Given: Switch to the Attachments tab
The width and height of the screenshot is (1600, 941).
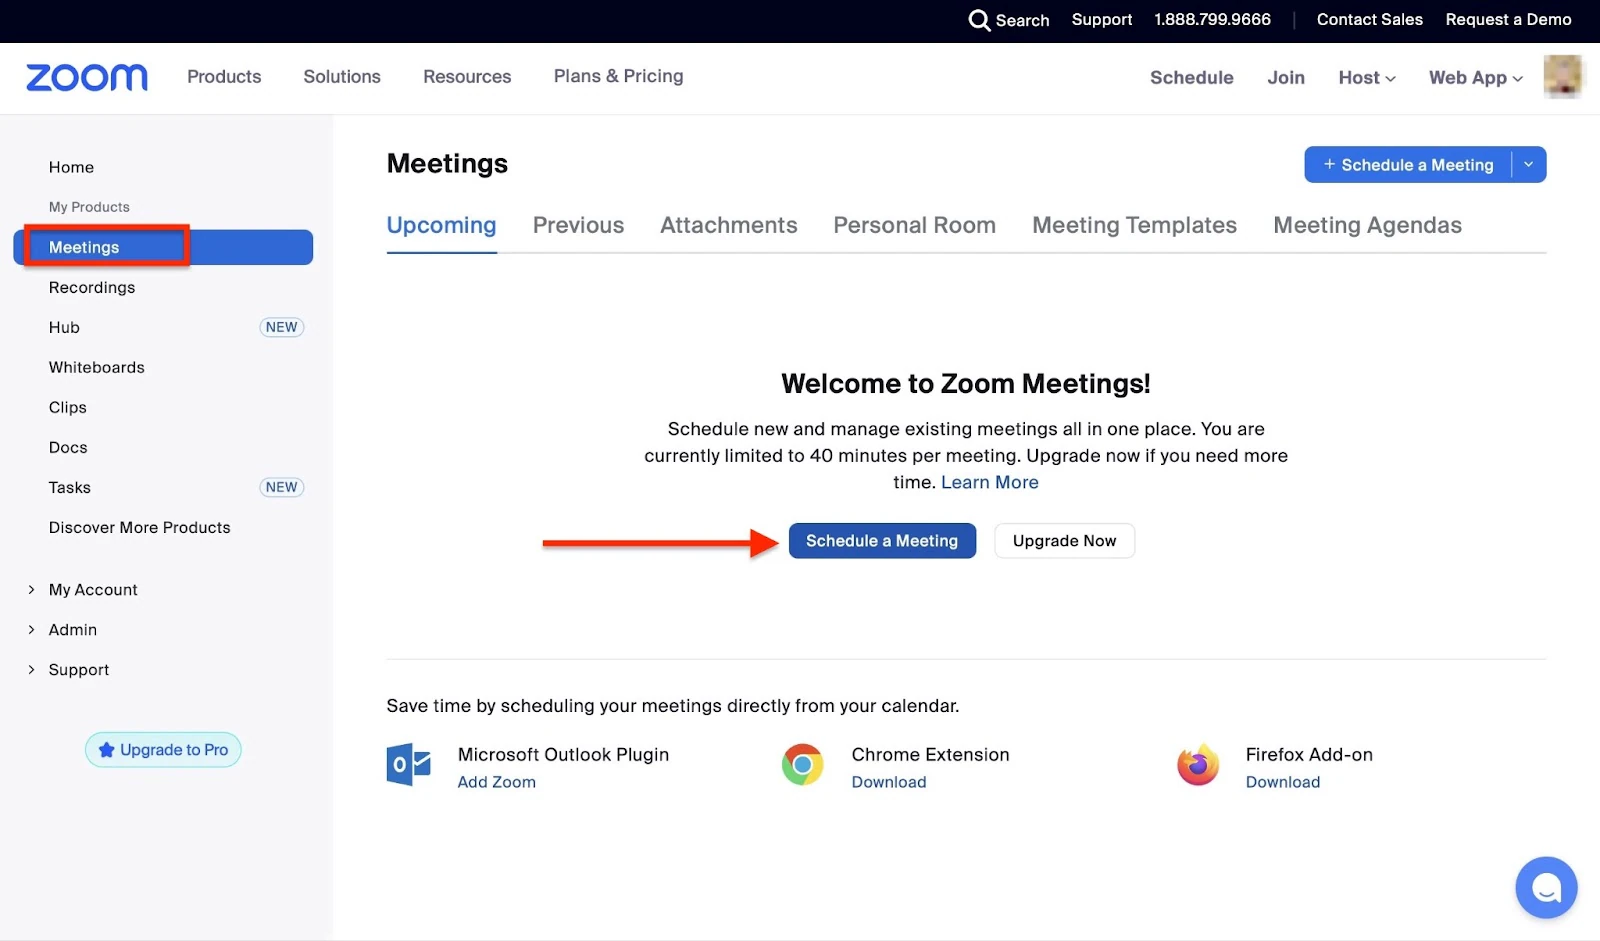Looking at the screenshot, I should [x=729, y=226].
